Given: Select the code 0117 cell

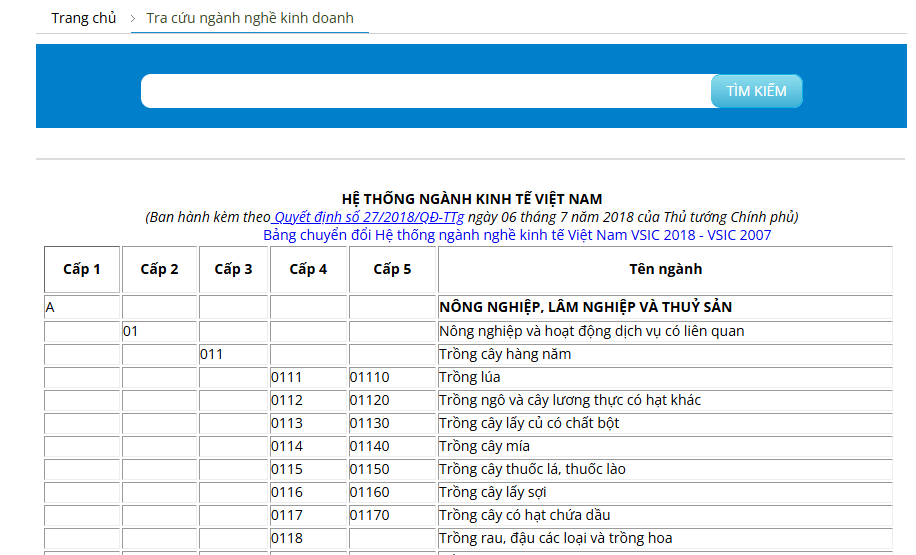Looking at the screenshot, I should point(308,515).
